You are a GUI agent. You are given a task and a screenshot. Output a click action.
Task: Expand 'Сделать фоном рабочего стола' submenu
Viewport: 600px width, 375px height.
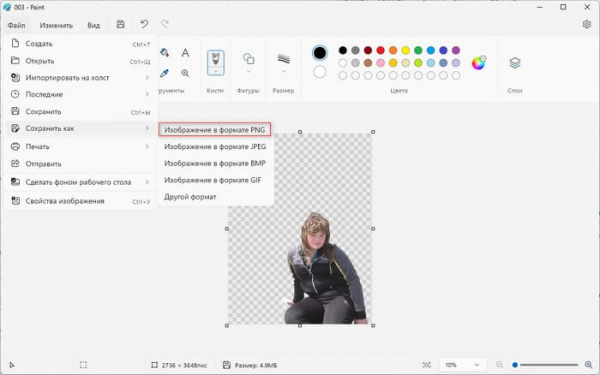pos(147,182)
